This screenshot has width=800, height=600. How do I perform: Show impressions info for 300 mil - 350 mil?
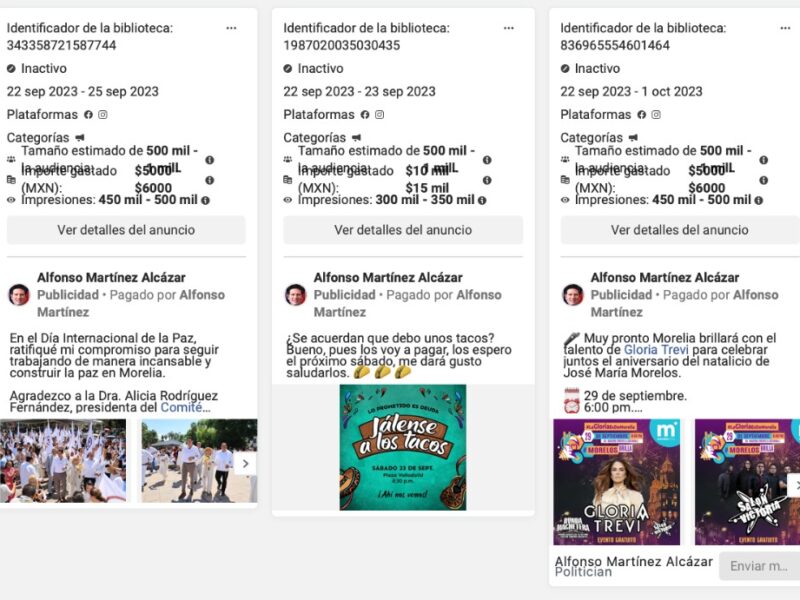(x=482, y=201)
